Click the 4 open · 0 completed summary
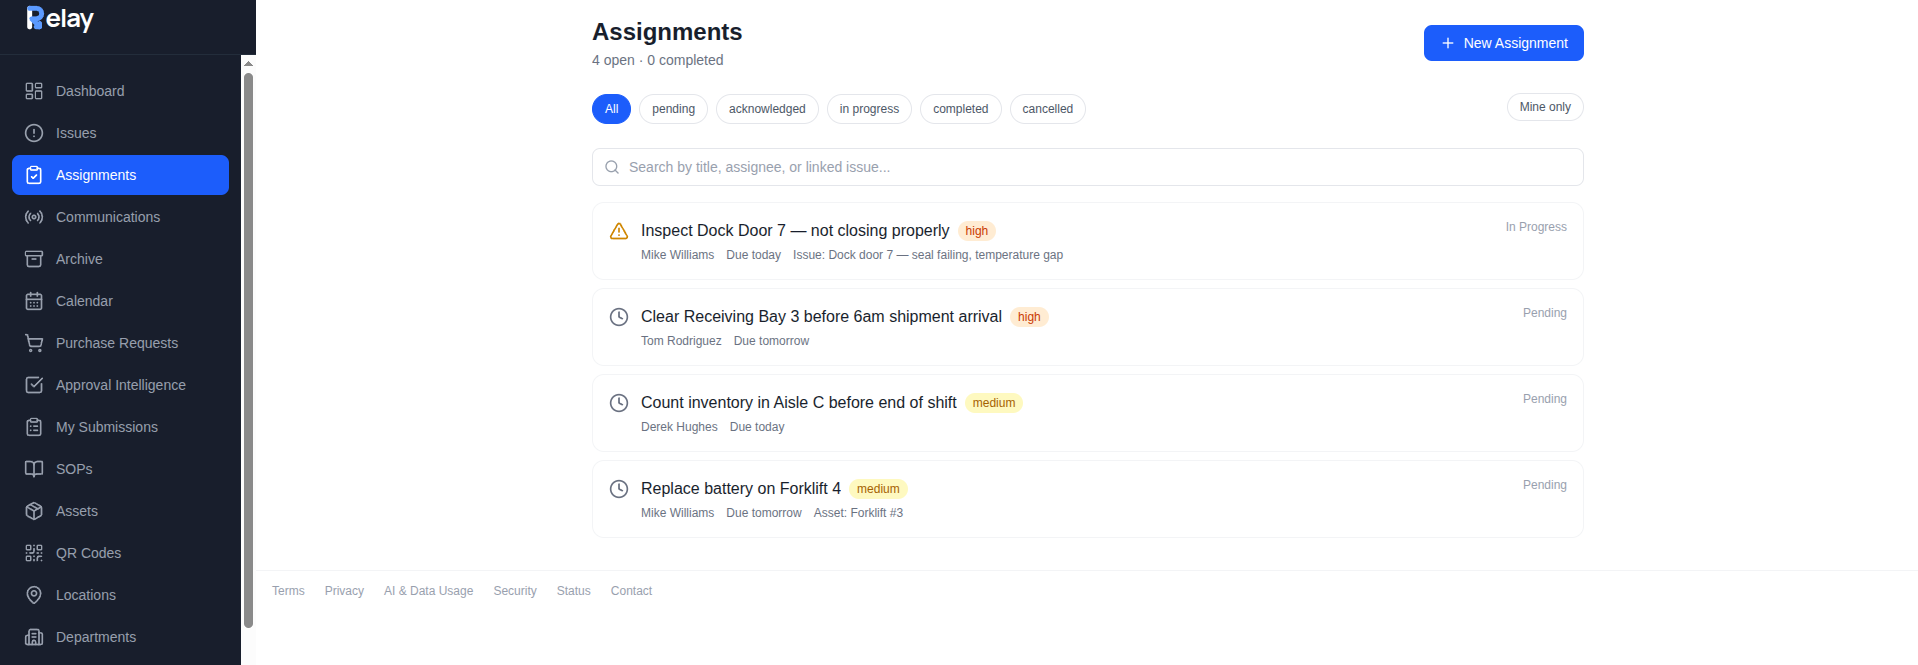Viewport: 1918px width, 665px height. tap(657, 60)
